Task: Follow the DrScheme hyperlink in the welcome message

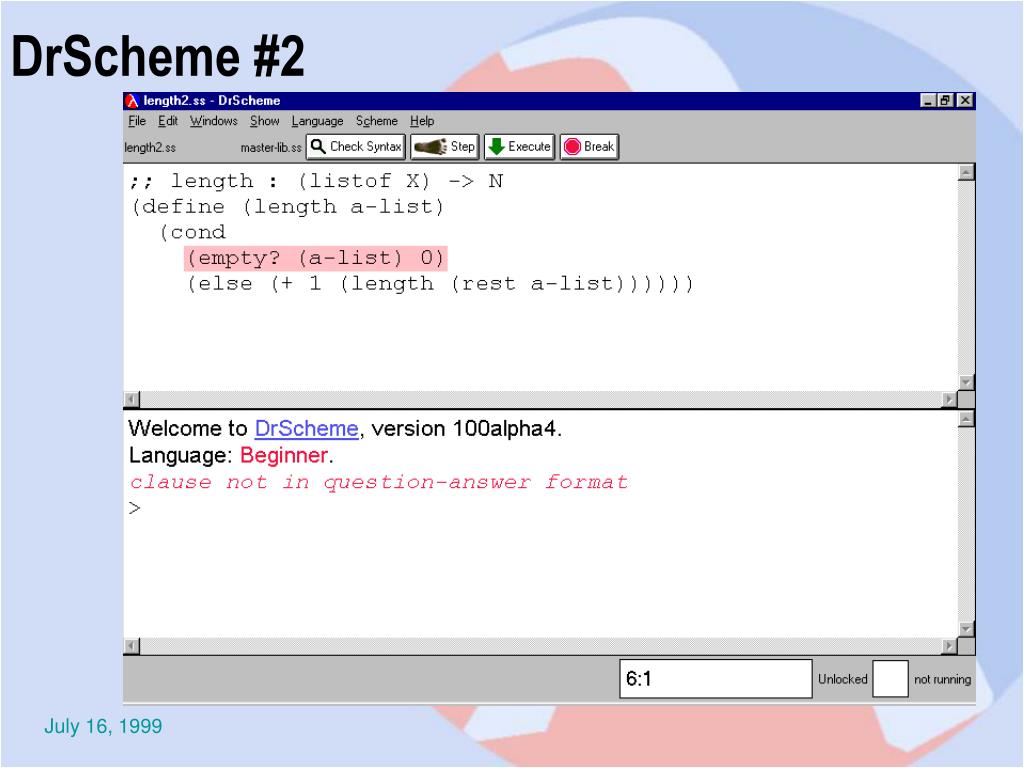Action: coord(306,428)
